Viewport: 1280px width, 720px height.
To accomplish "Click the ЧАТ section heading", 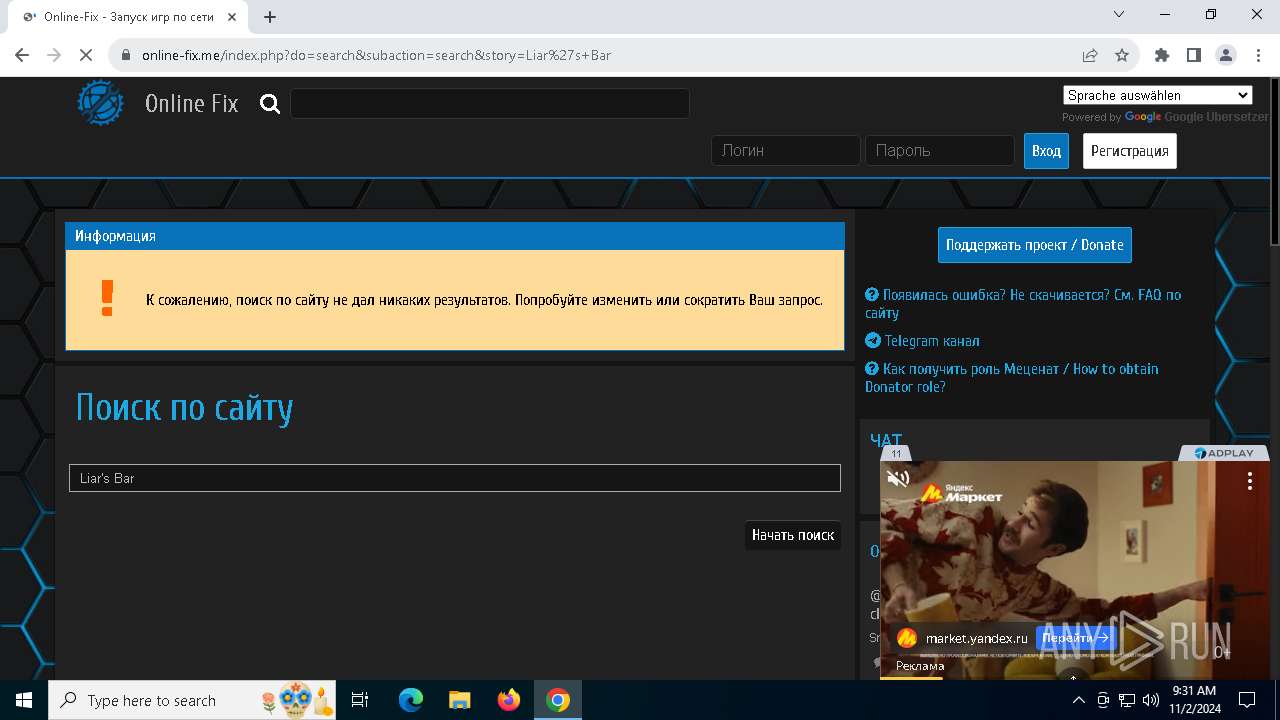I will coord(886,440).
